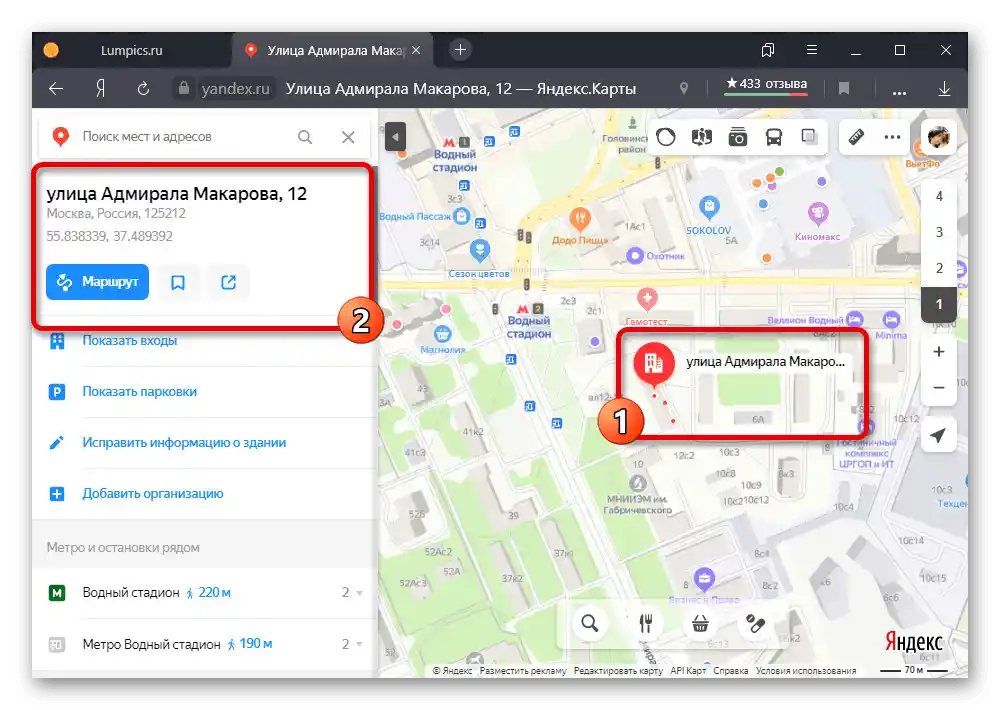Find restaurants with fork-knife icon

pos(646,623)
